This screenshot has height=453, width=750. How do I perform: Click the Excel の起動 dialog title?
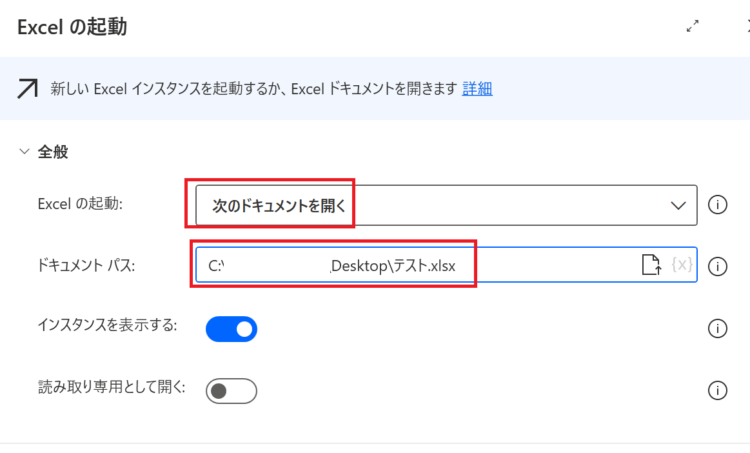click(x=72, y=27)
